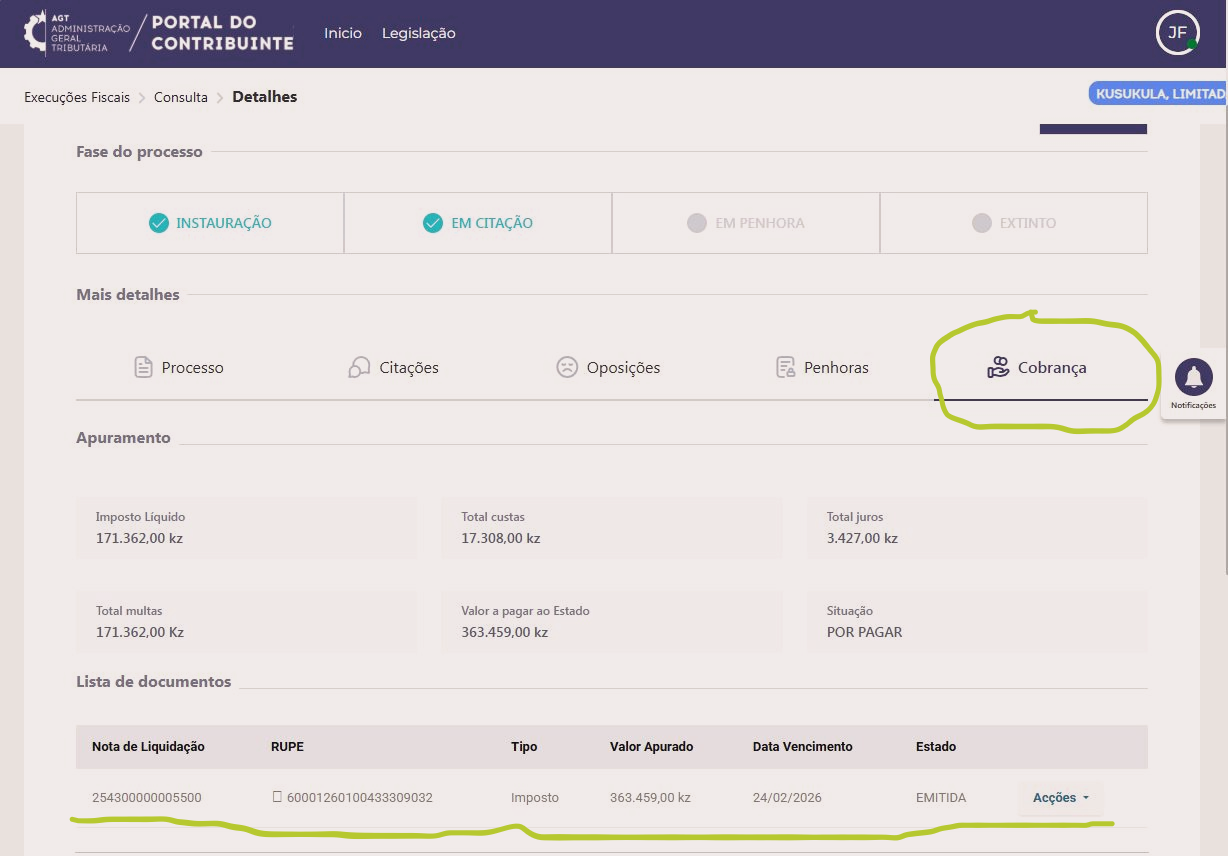
Task: Click the KUSUKULA, LIMITADA company badge
Action: click(1159, 93)
